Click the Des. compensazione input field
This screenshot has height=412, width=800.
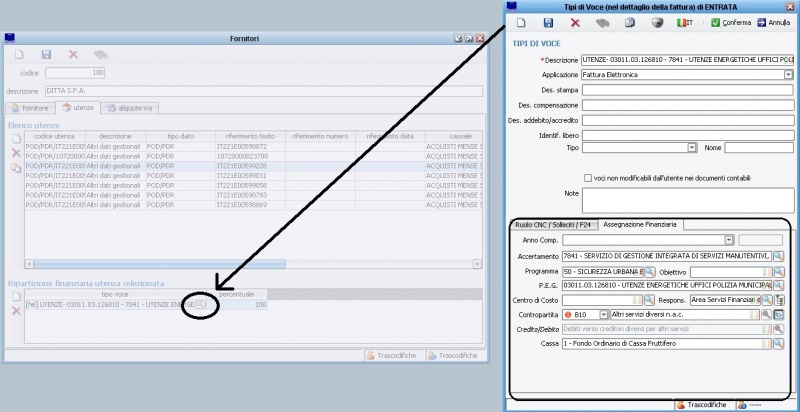tap(688, 106)
